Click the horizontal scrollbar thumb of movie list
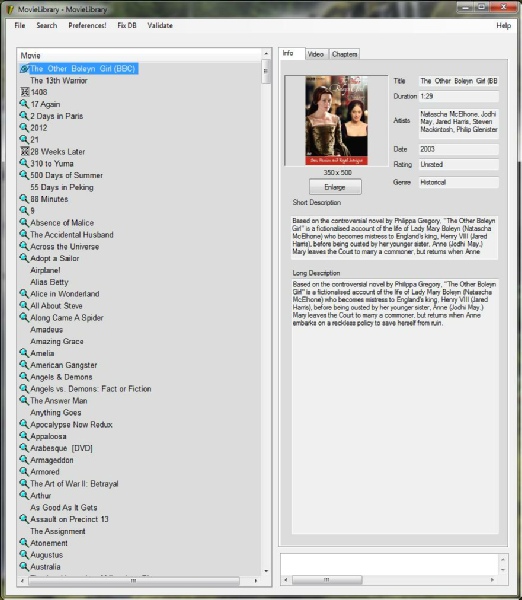 pyautogui.click(x=134, y=581)
